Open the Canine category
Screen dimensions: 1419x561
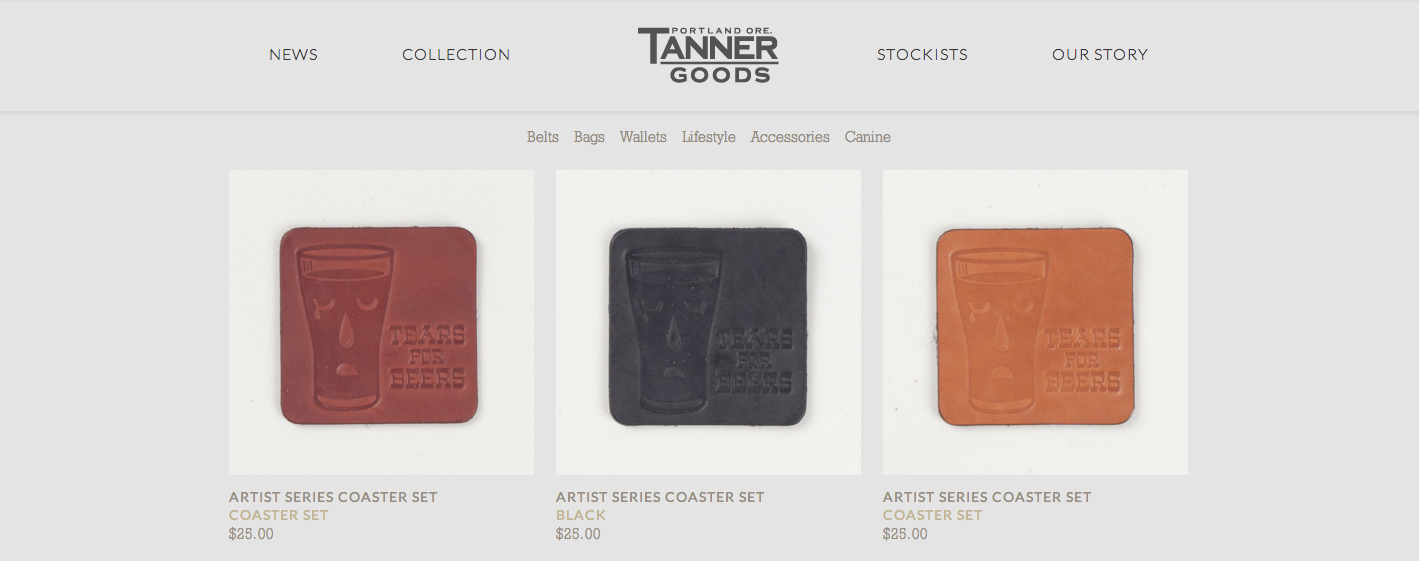867,137
